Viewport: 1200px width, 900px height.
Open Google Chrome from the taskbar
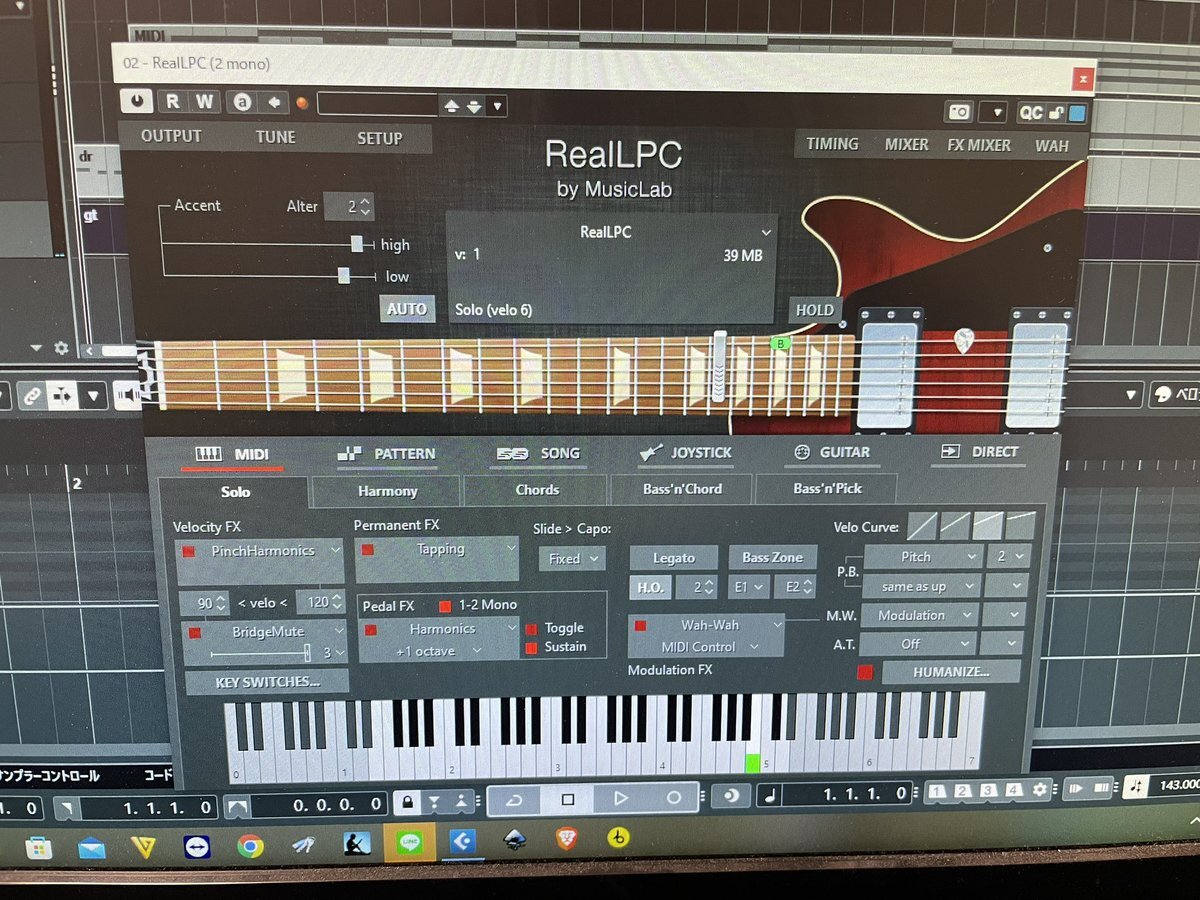(x=250, y=847)
